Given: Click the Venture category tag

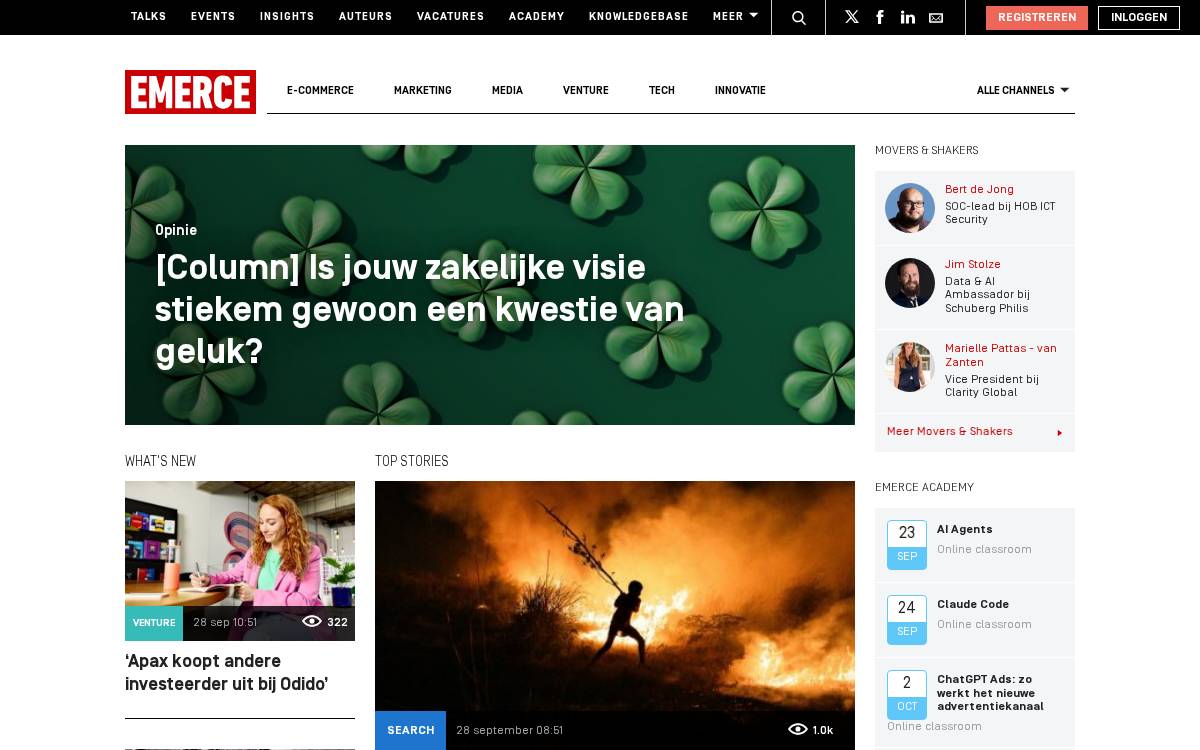Looking at the screenshot, I should (x=154, y=623).
